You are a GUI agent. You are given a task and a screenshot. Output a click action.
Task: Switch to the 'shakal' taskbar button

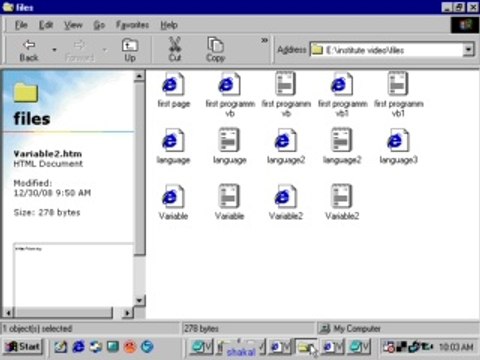point(241,347)
